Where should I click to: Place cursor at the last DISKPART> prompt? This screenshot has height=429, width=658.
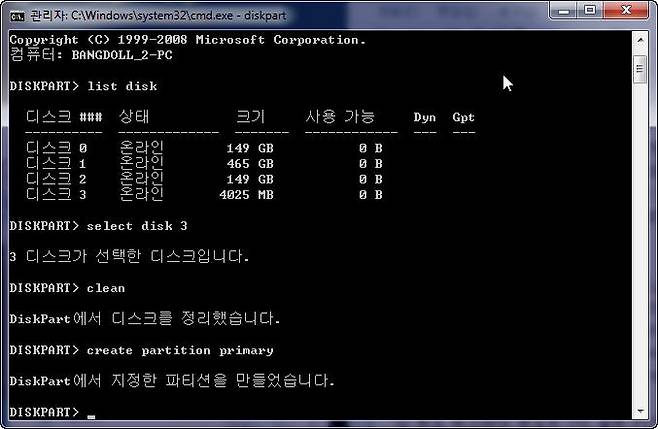[x=90, y=412]
